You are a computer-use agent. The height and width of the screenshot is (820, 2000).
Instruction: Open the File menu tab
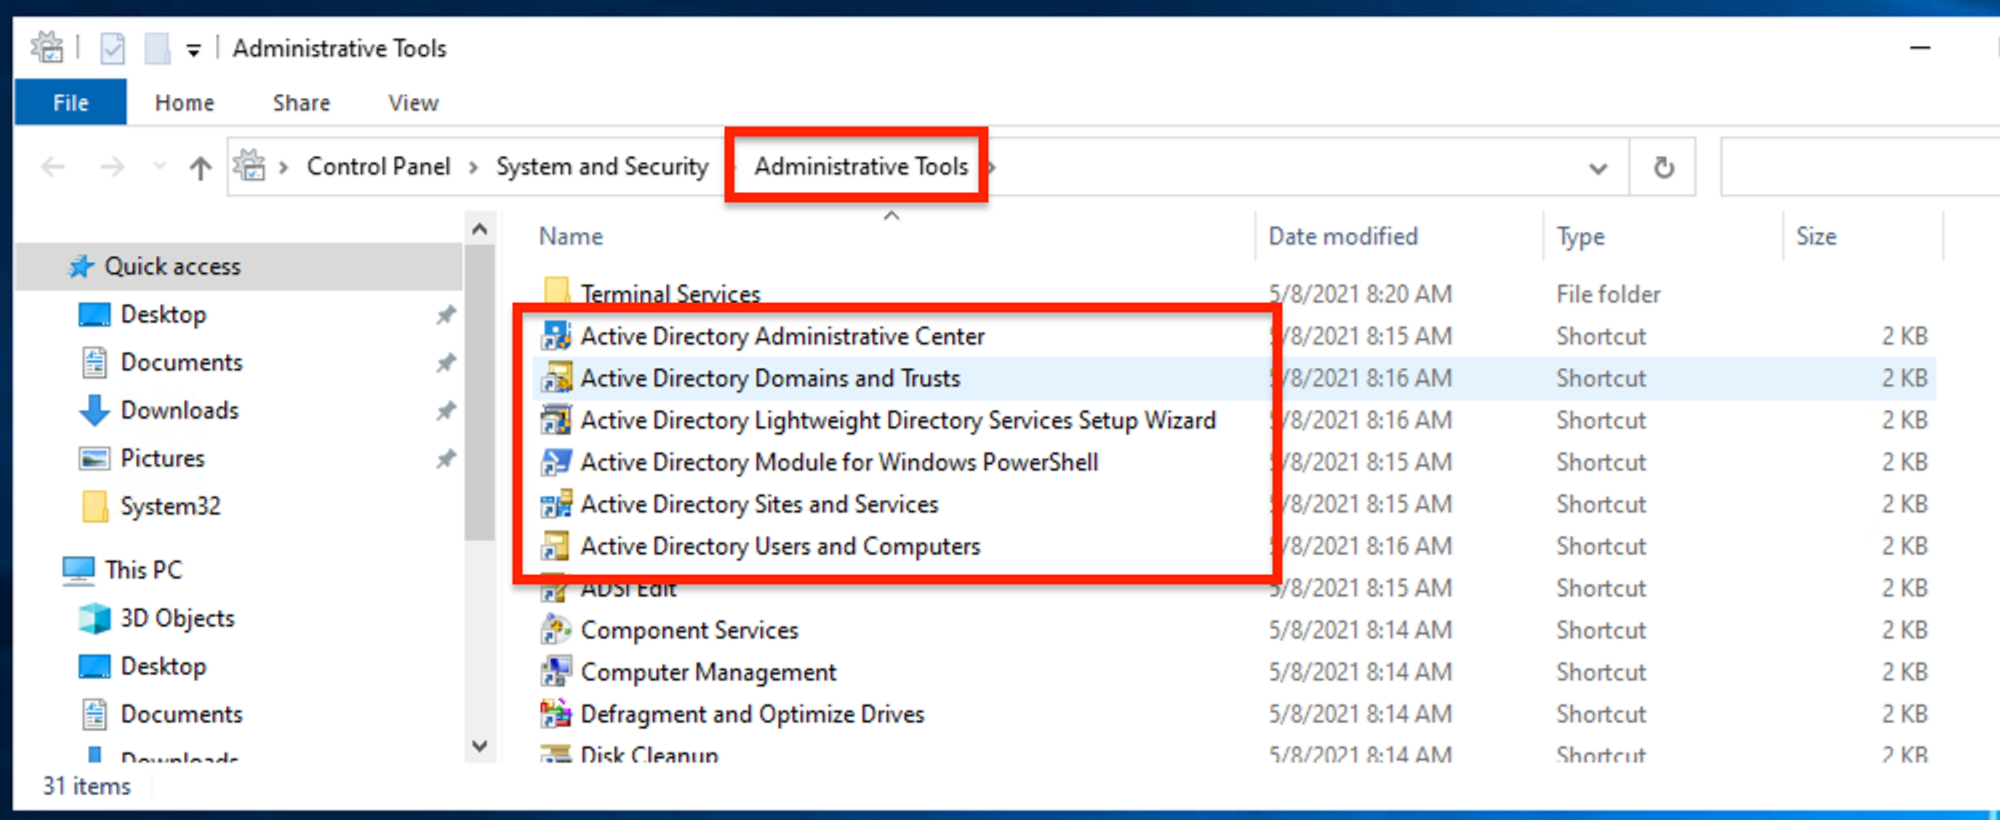(71, 102)
